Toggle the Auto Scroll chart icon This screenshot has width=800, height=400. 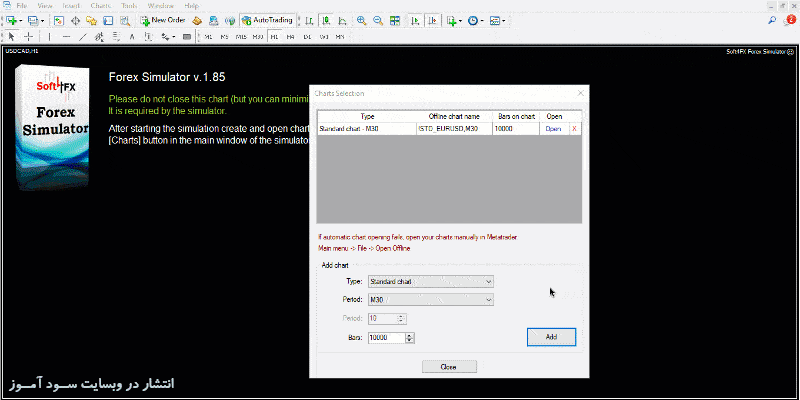[416, 20]
